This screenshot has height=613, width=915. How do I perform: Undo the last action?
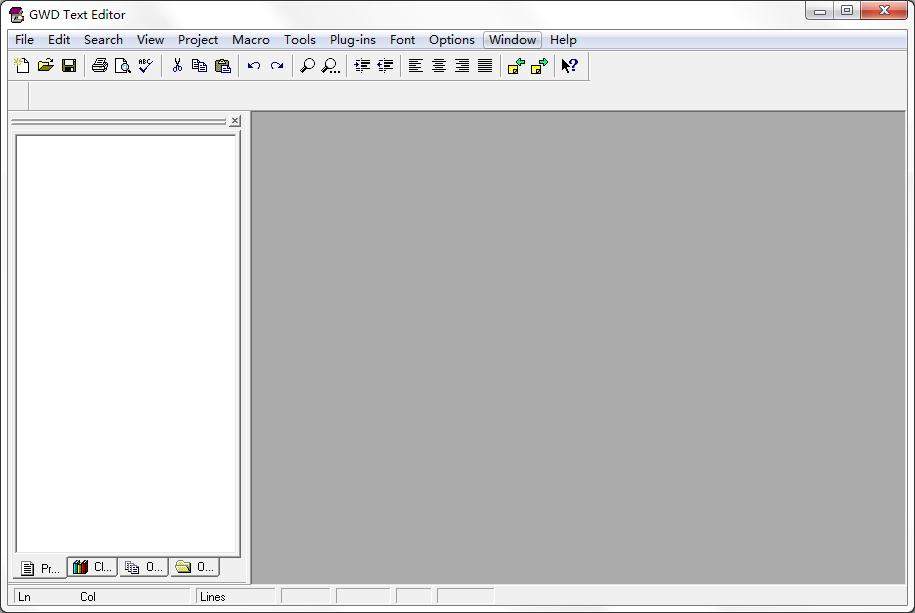click(253, 65)
